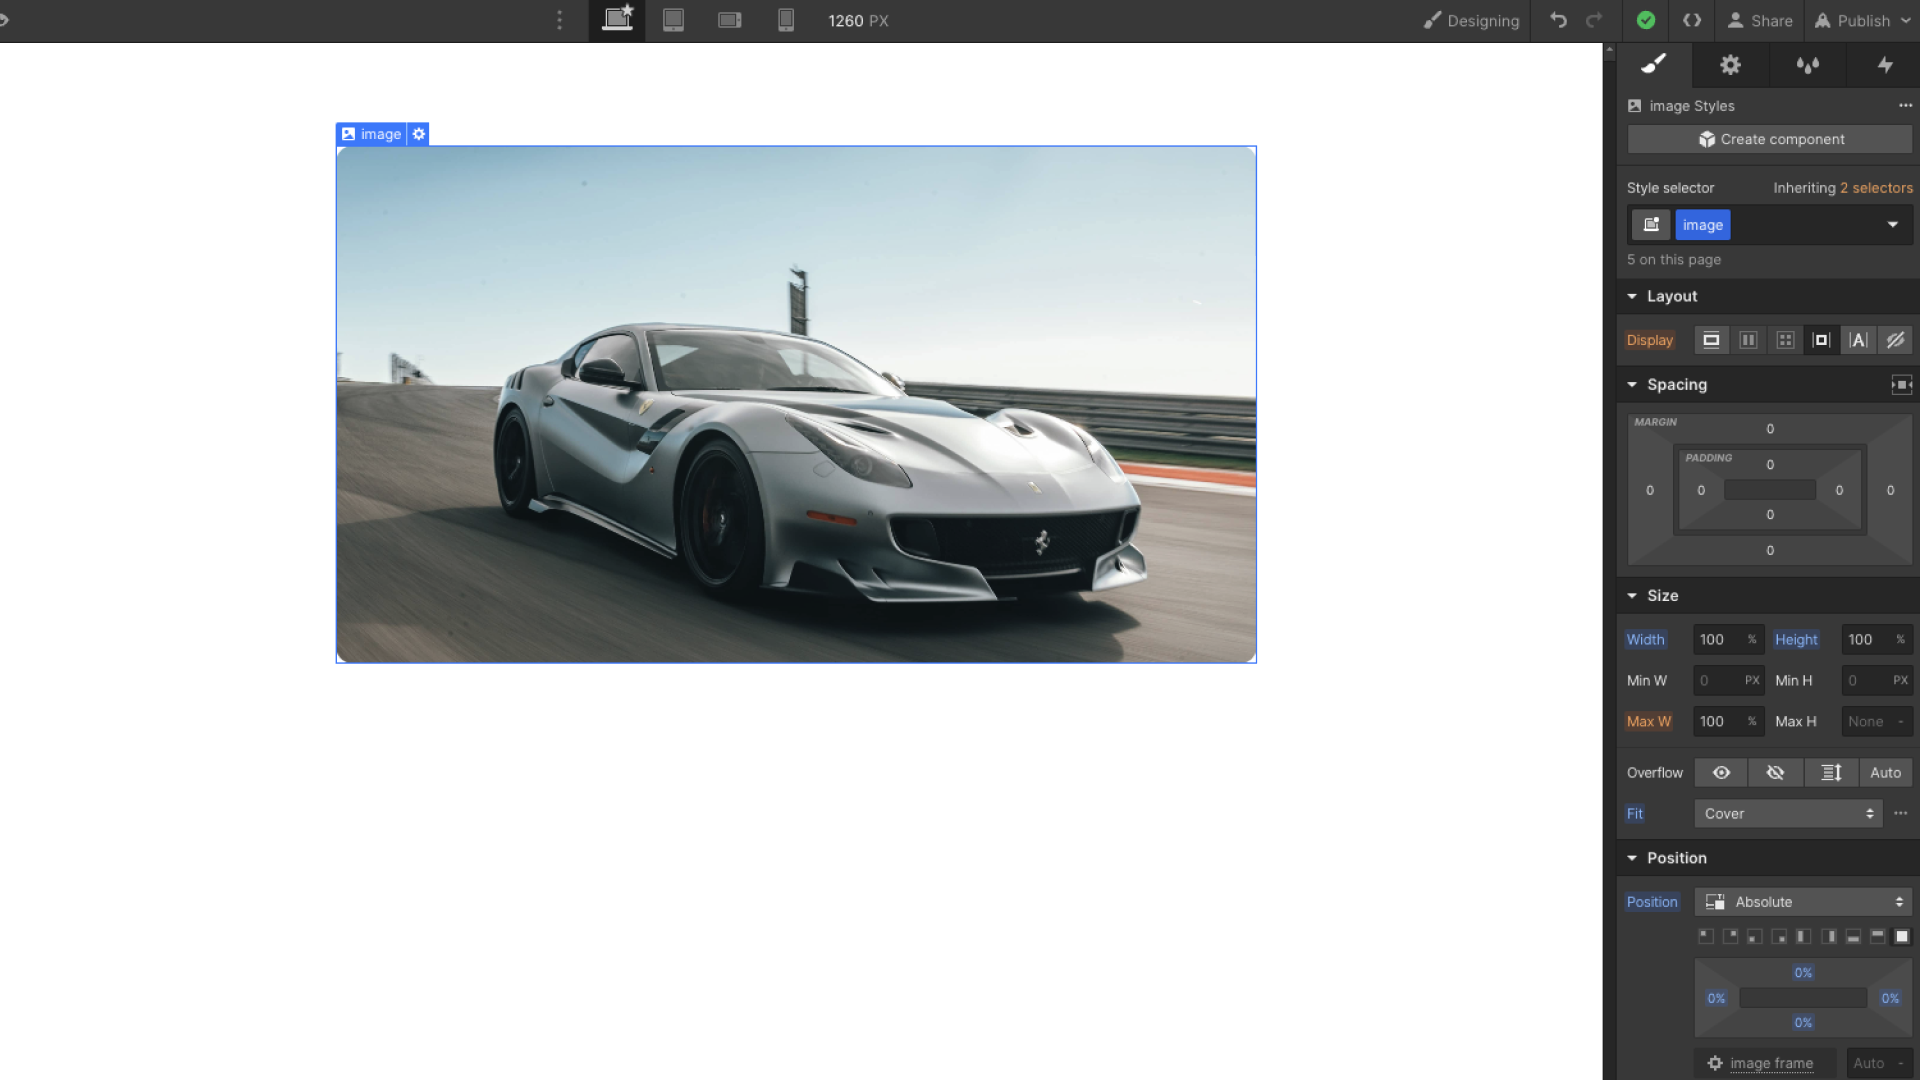Image resolution: width=1920 pixels, height=1080 pixels.
Task: Set display to flex
Action: tap(1748, 340)
